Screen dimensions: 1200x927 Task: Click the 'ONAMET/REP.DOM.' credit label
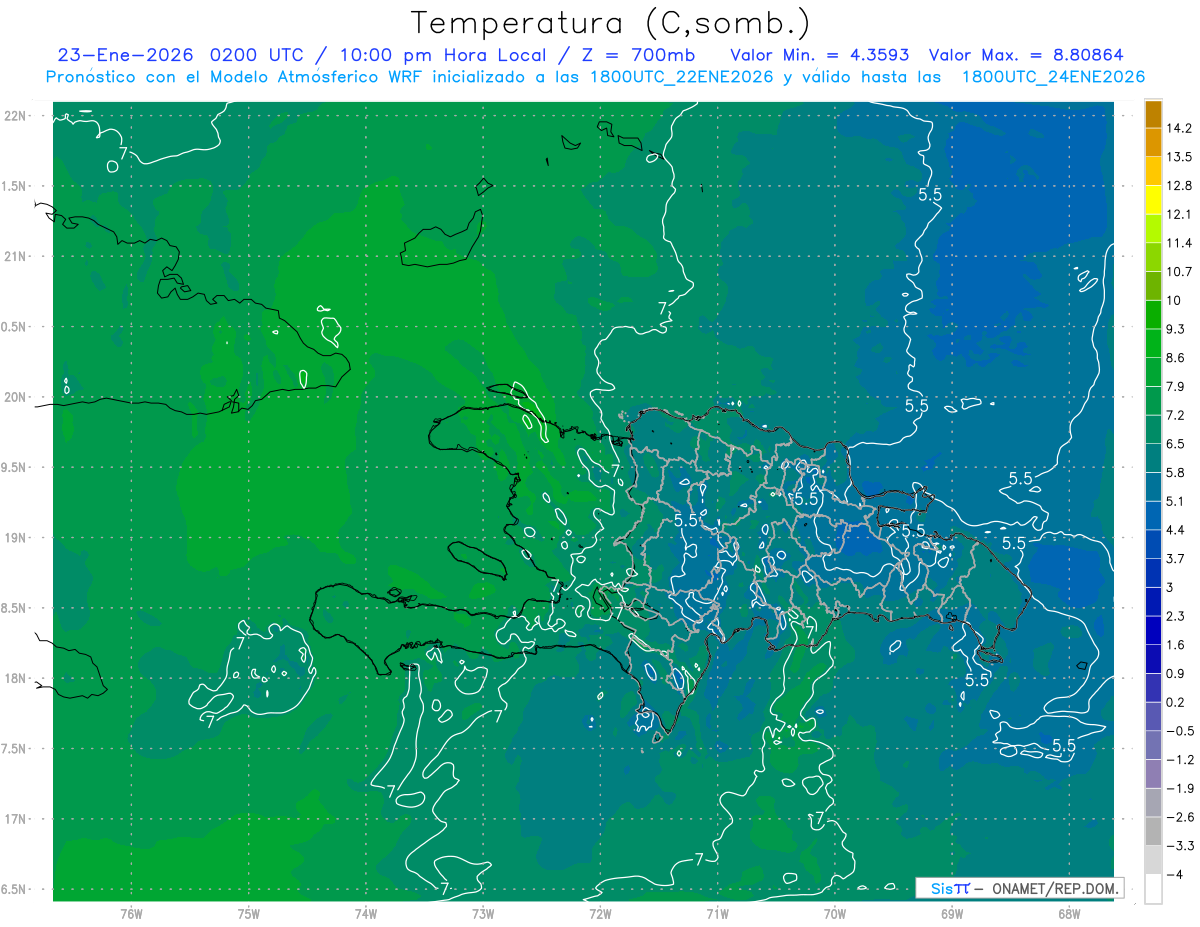(x=1055, y=888)
